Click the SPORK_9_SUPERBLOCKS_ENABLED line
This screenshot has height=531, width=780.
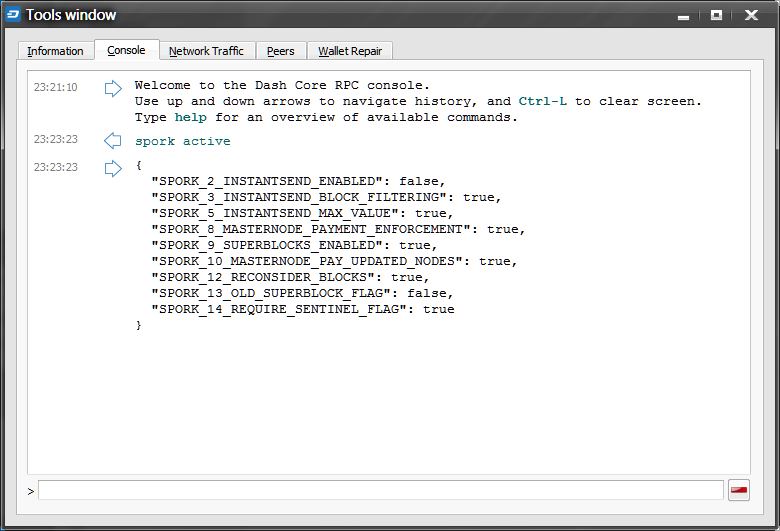coord(294,245)
